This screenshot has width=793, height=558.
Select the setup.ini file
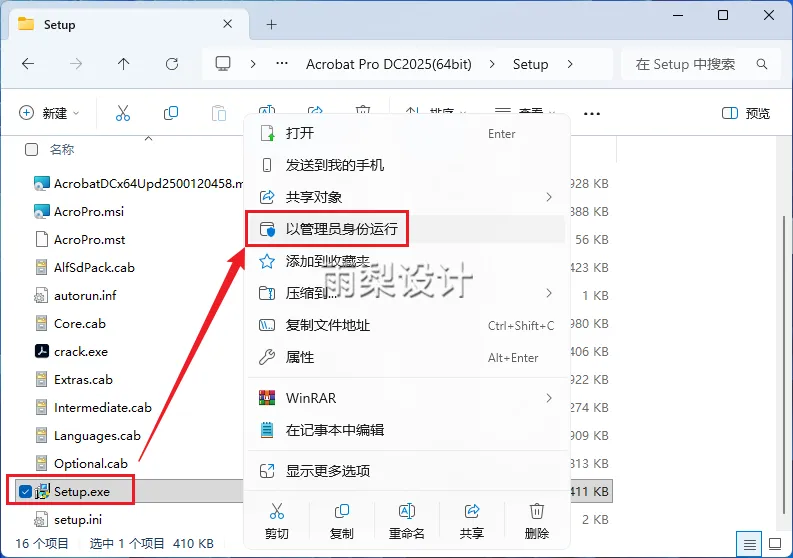click(x=68, y=520)
